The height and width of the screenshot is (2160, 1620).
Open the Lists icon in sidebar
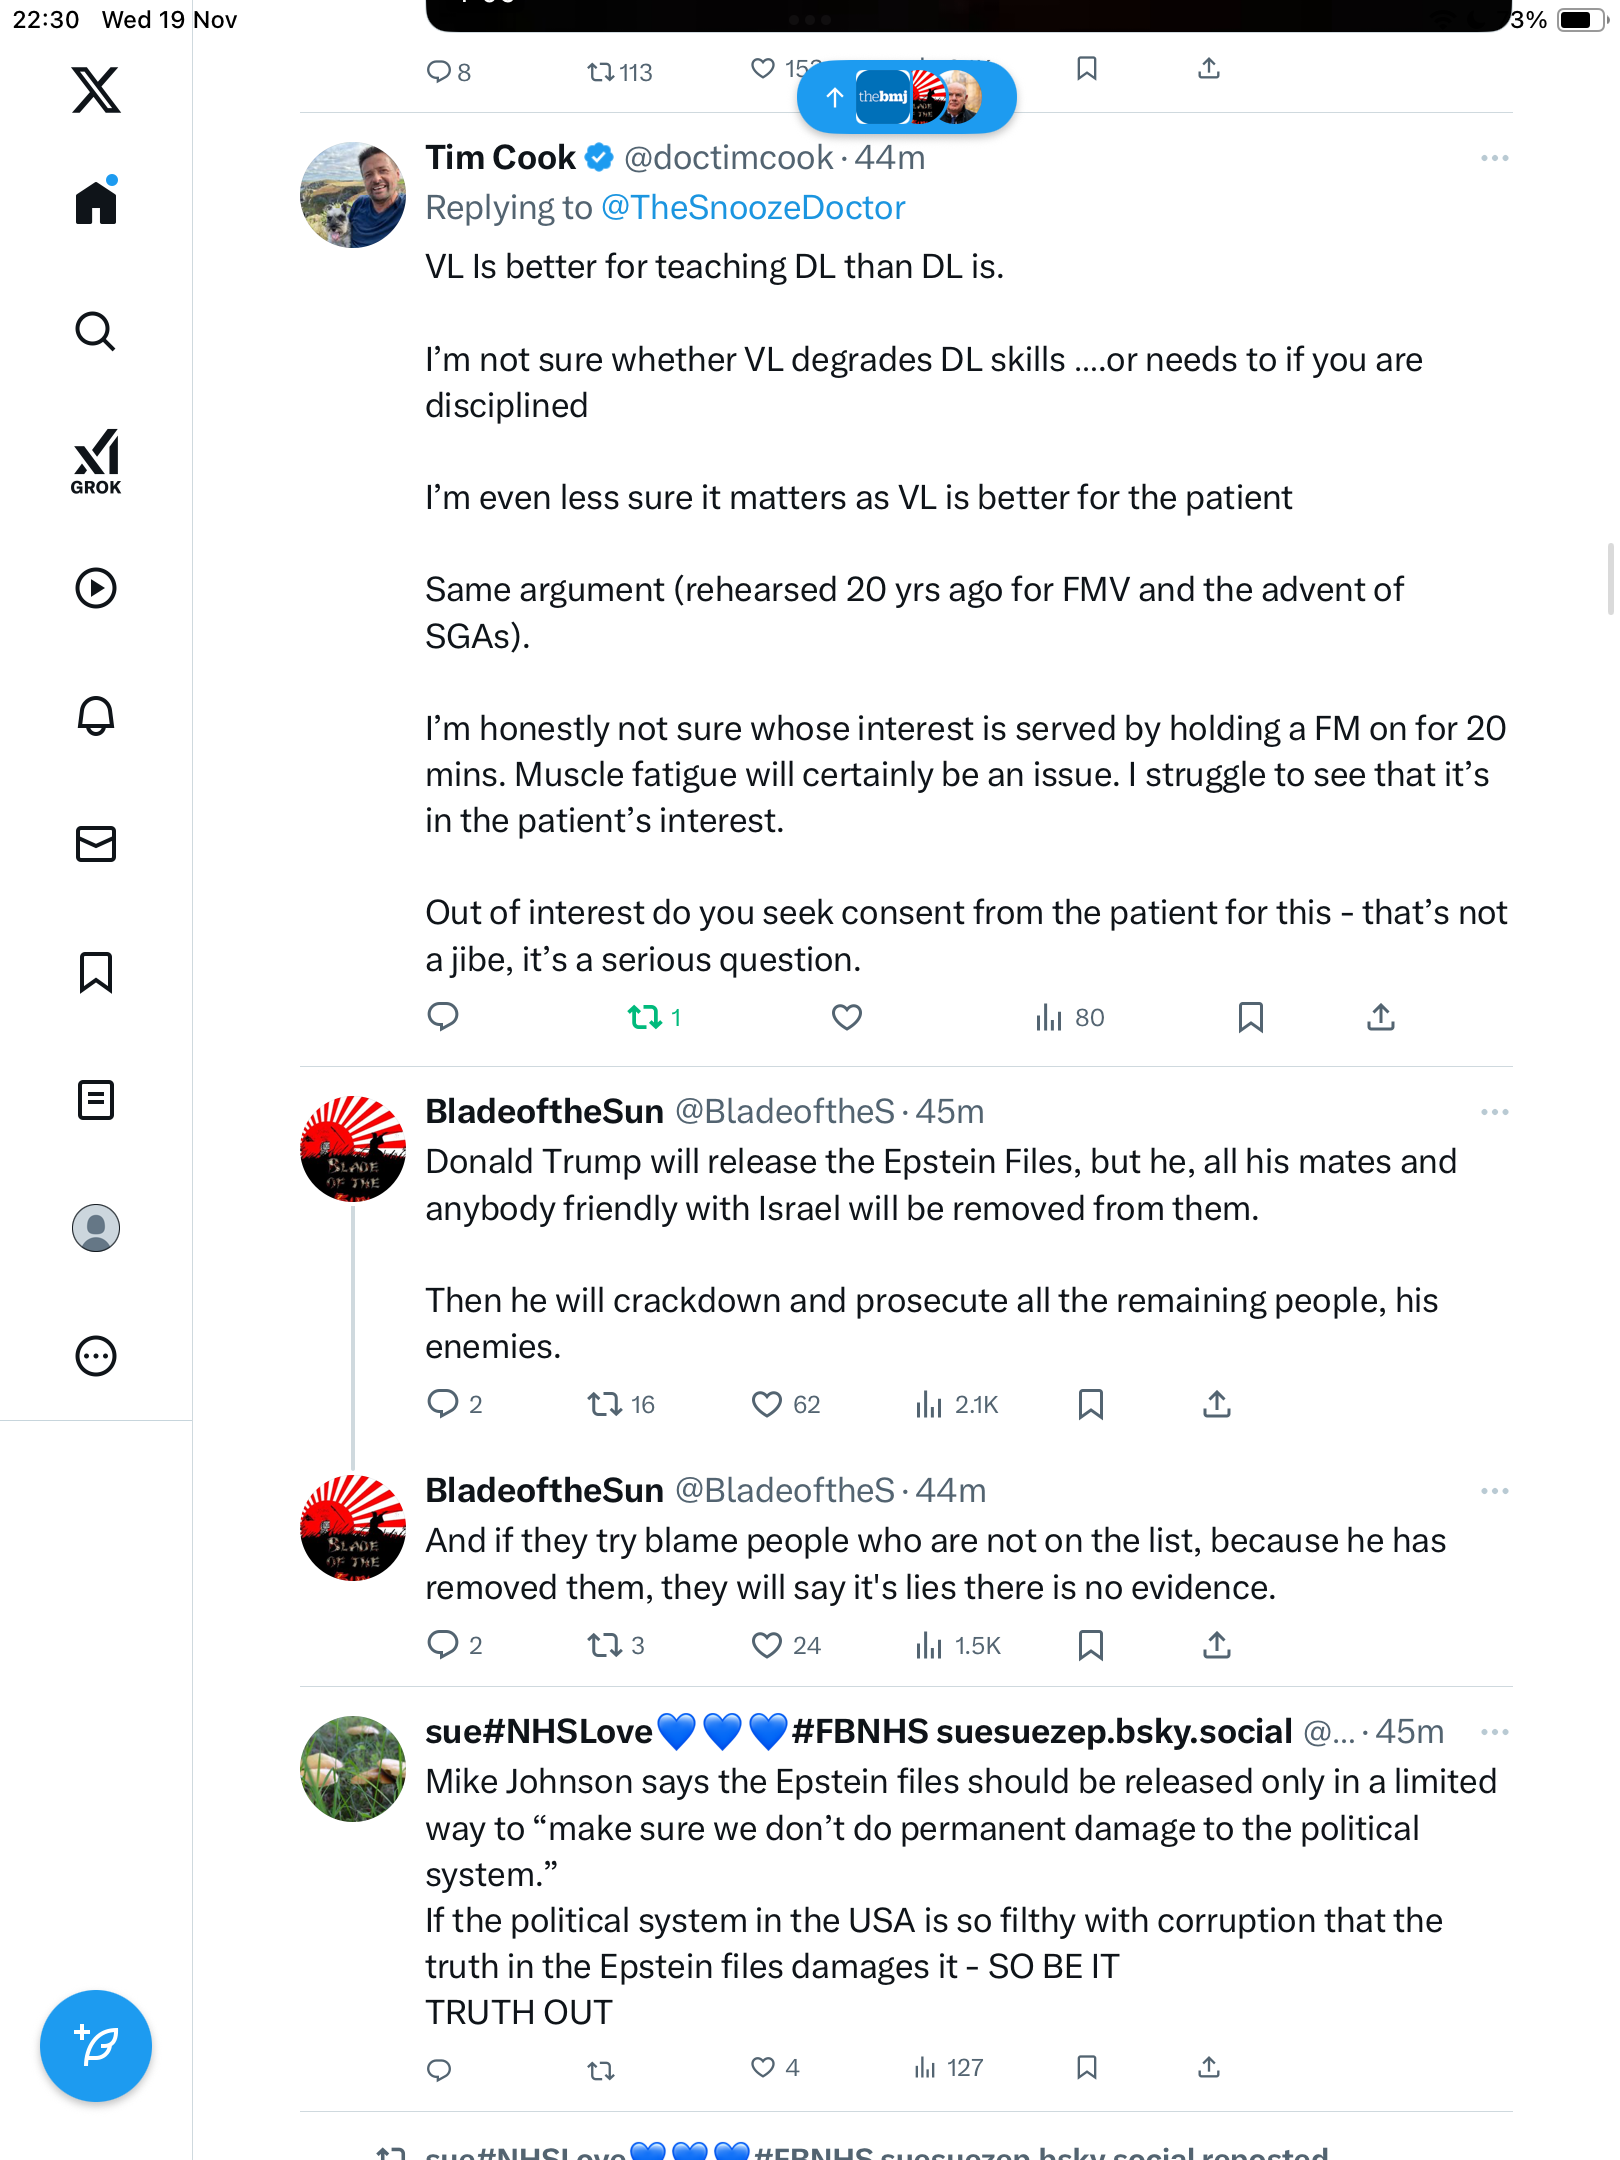[96, 1100]
